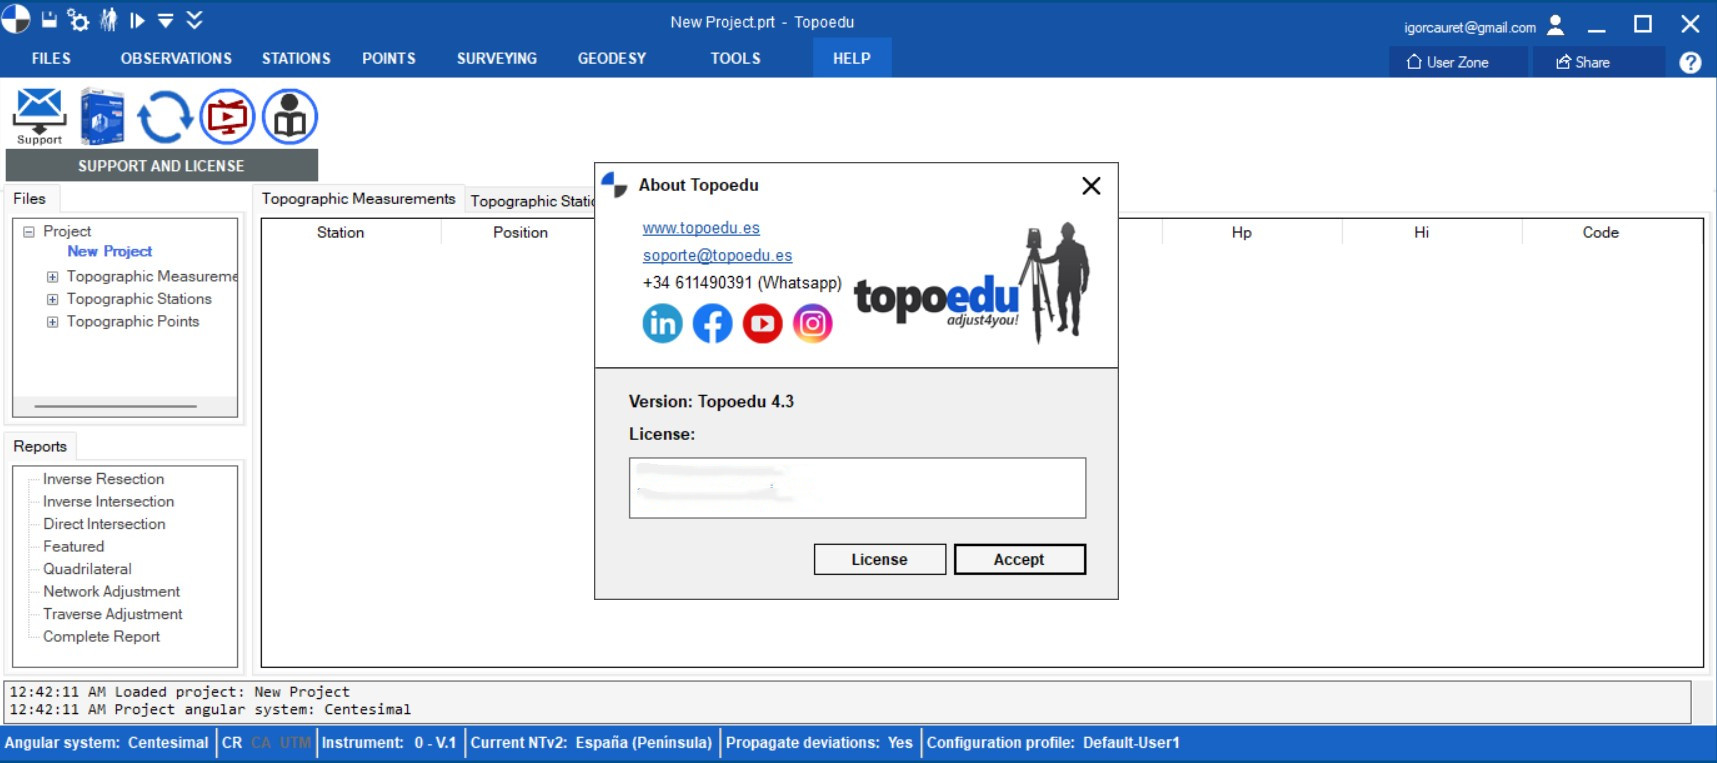Select New Project in the tree
The height and width of the screenshot is (763, 1717).
(110, 252)
